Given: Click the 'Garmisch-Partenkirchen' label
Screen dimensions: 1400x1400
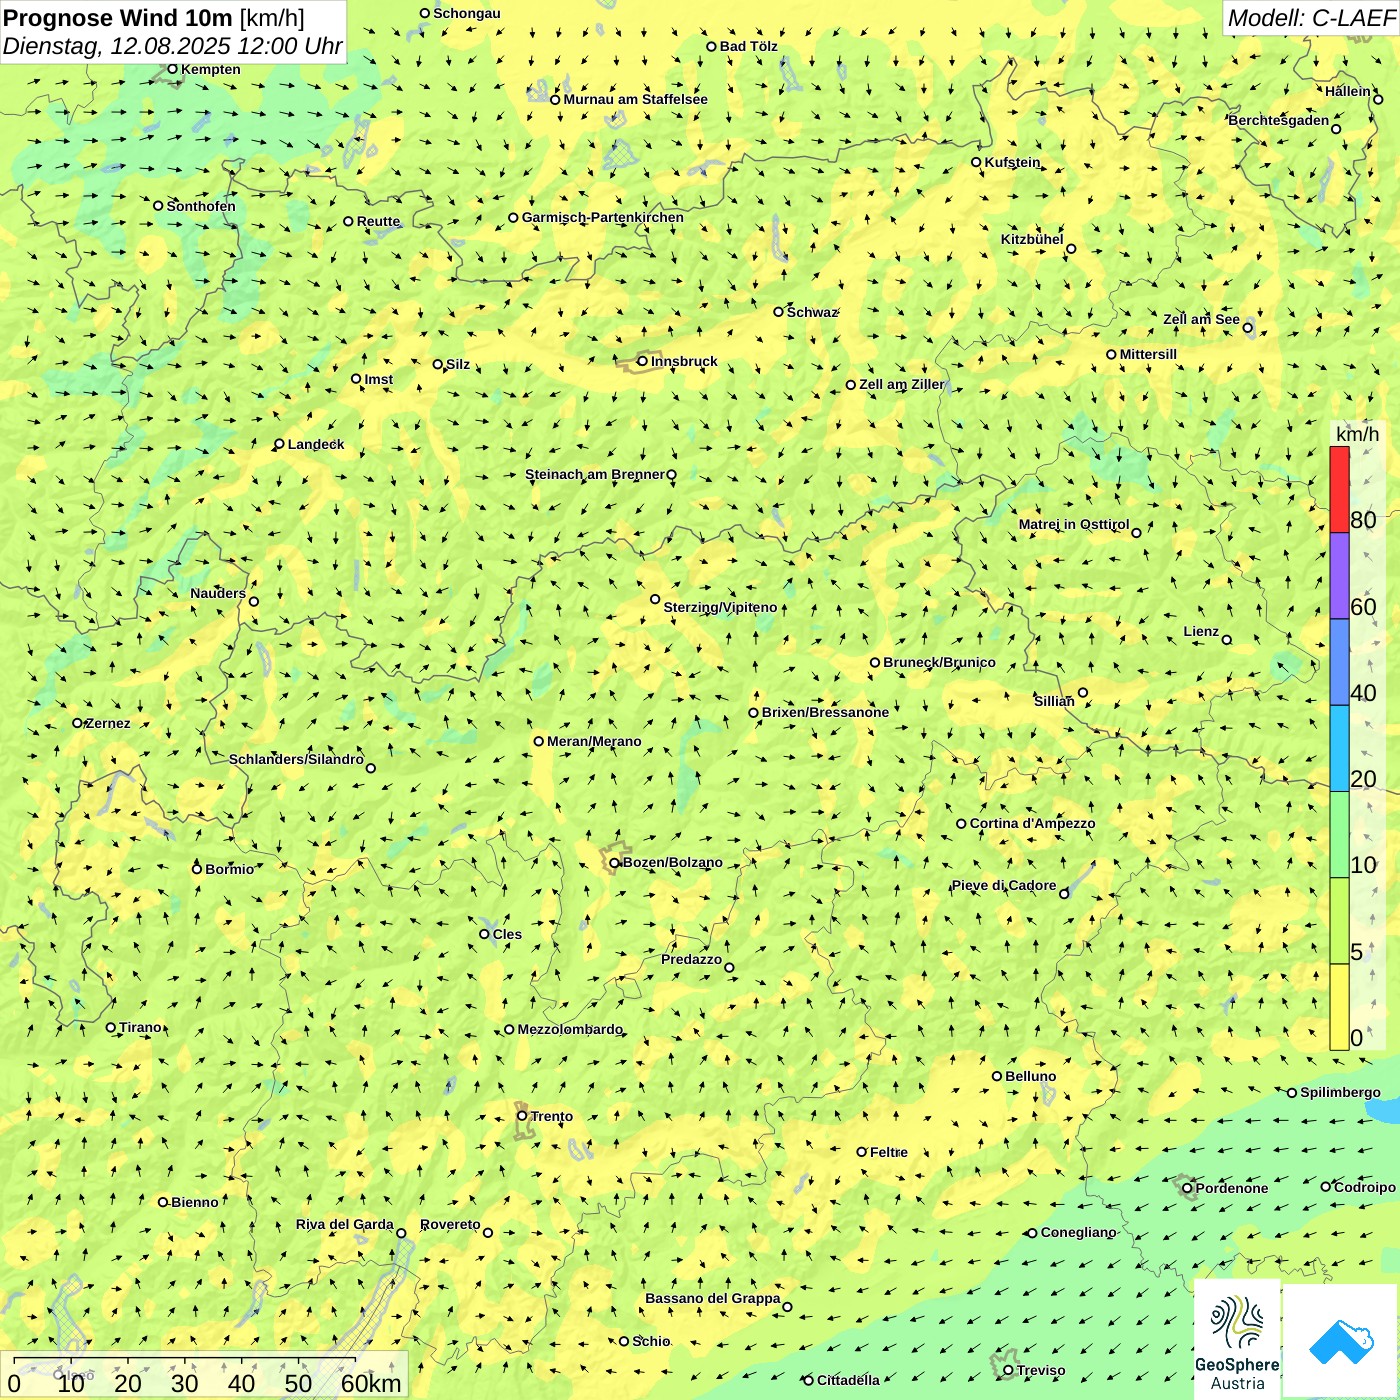Looking at the screenshot, I should click(603, 217).
